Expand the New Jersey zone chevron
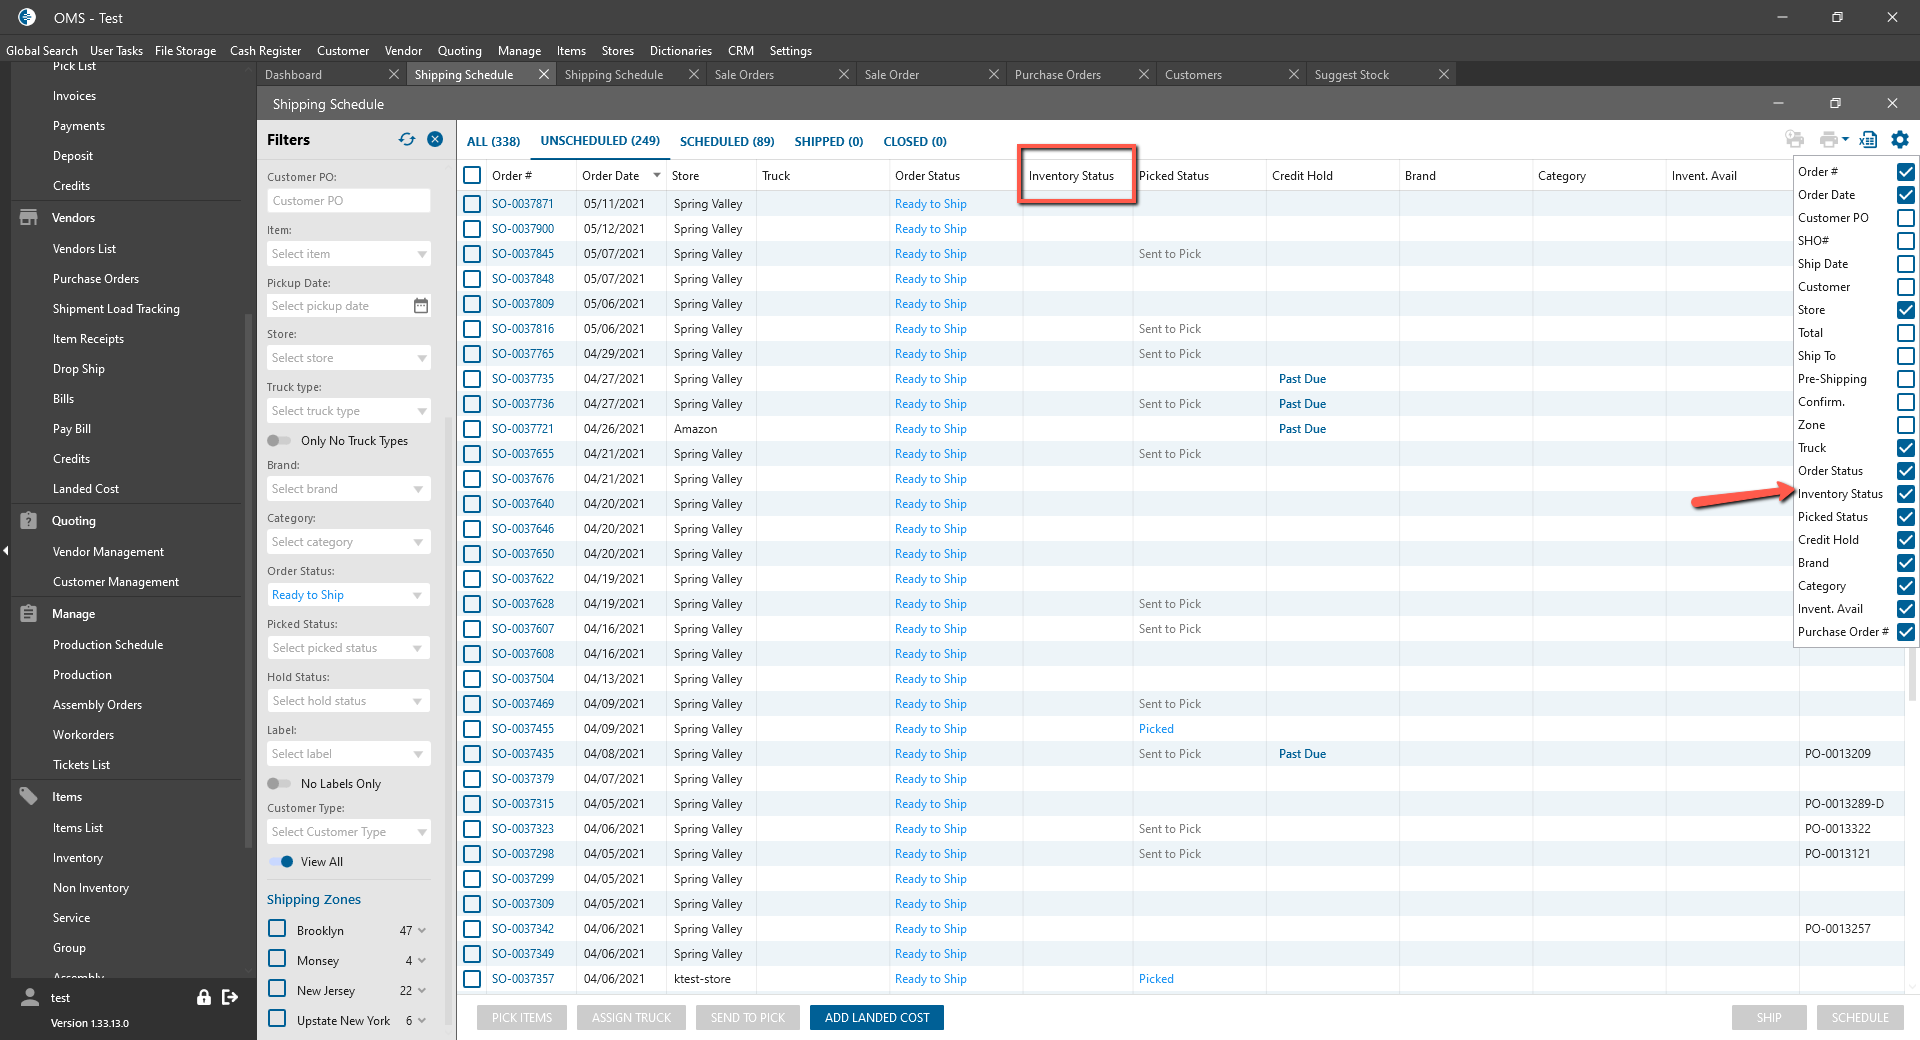 coord(422,991)
